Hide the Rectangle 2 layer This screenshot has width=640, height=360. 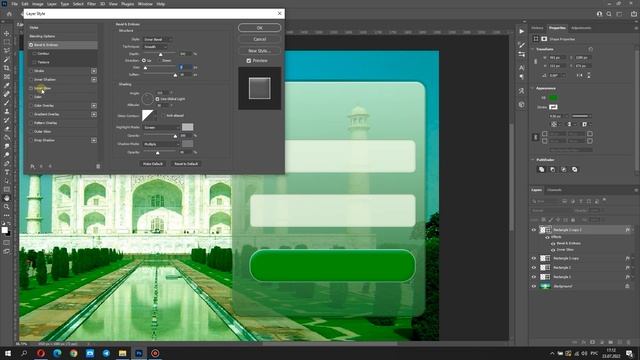click(533, 267)
